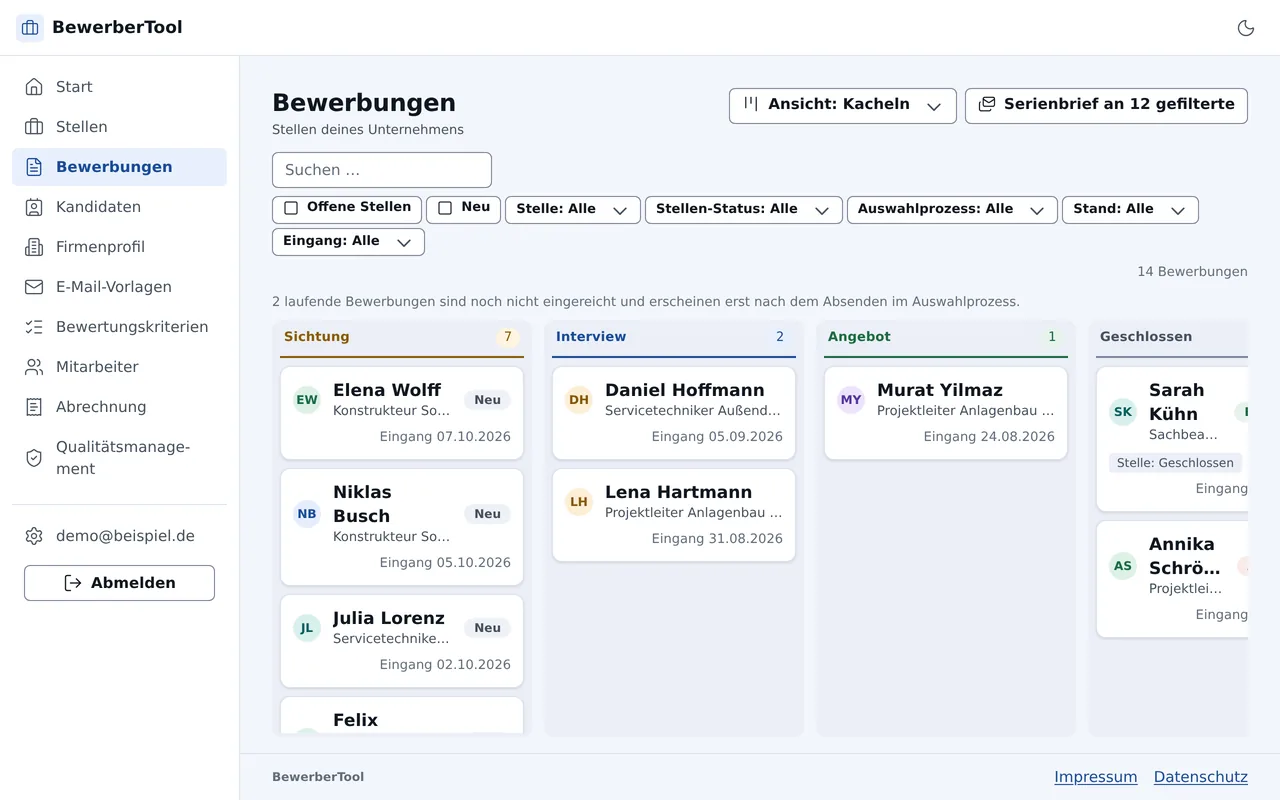Image resolution: width=1280 pixels, height=800 pixels.
Task: Navigate to Mitarbeiter page
Action: [119, 367]
